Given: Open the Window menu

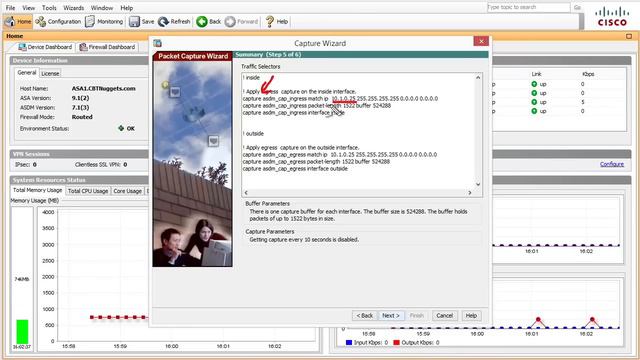Looking at the screenshot, I should [102, 8].
